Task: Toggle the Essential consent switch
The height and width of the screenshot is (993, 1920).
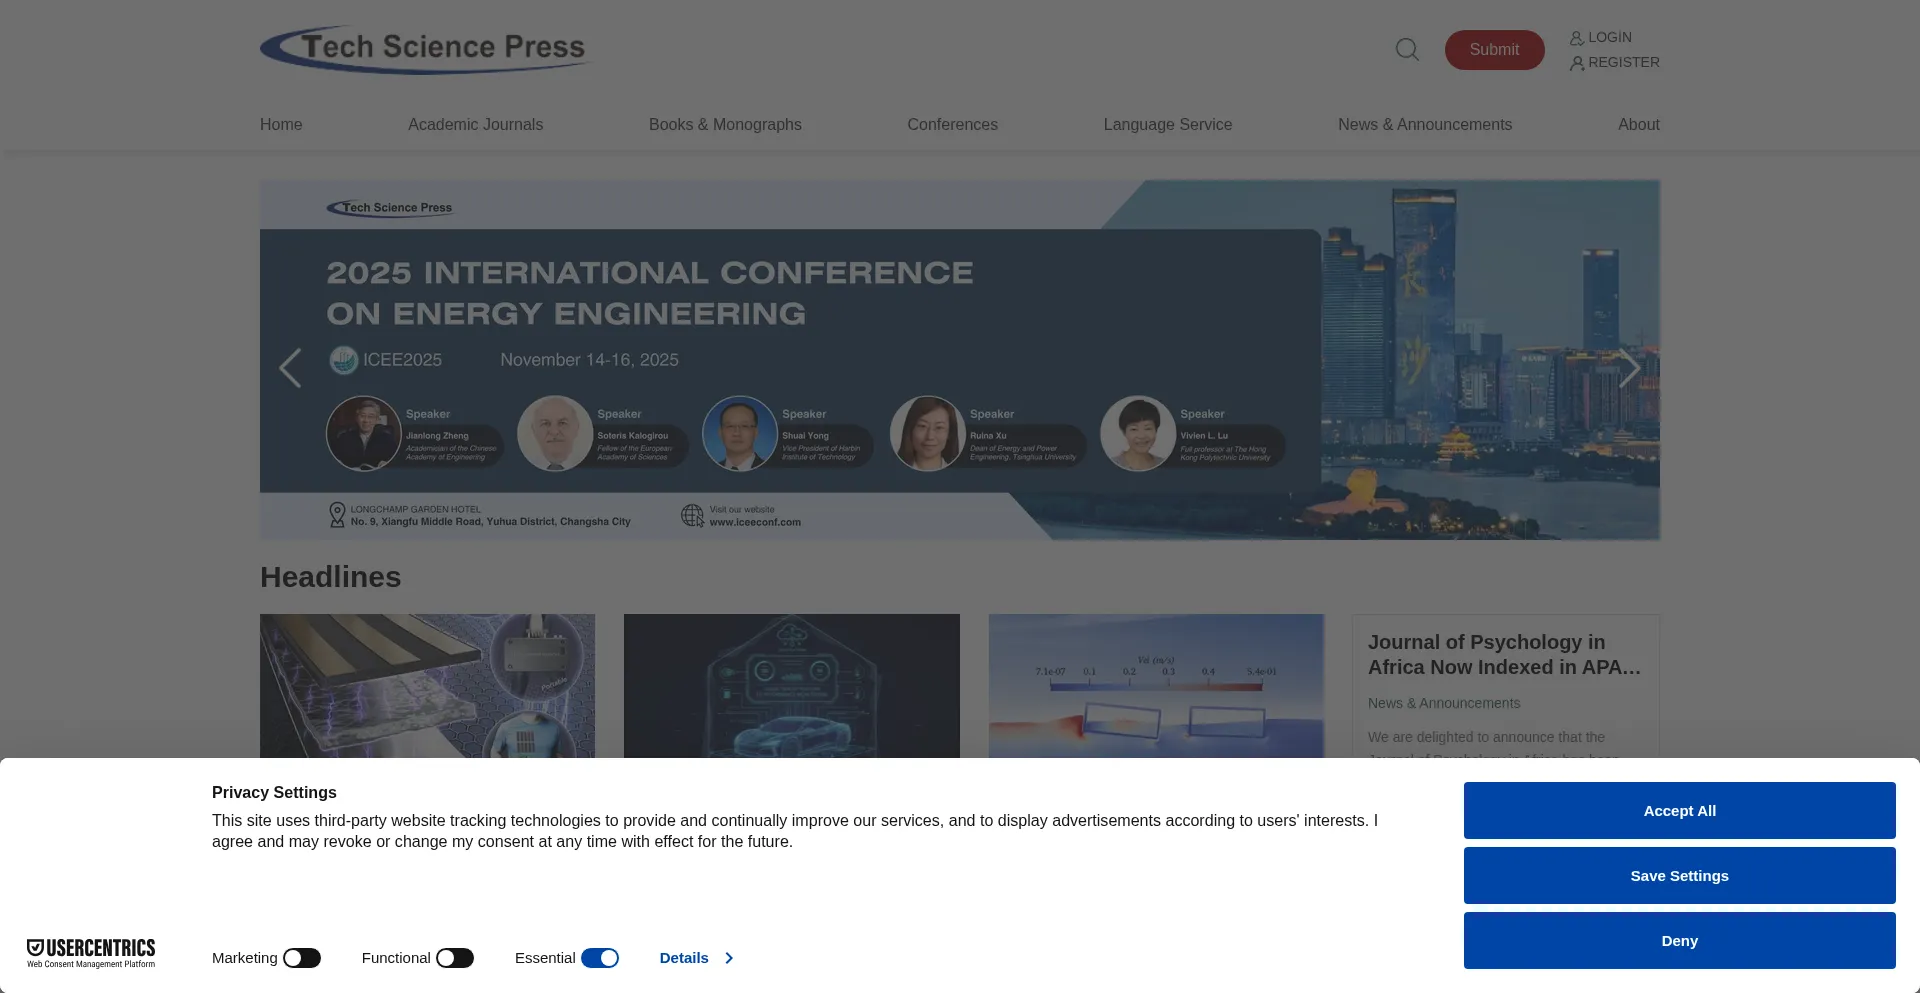Action: pos(600,958)
